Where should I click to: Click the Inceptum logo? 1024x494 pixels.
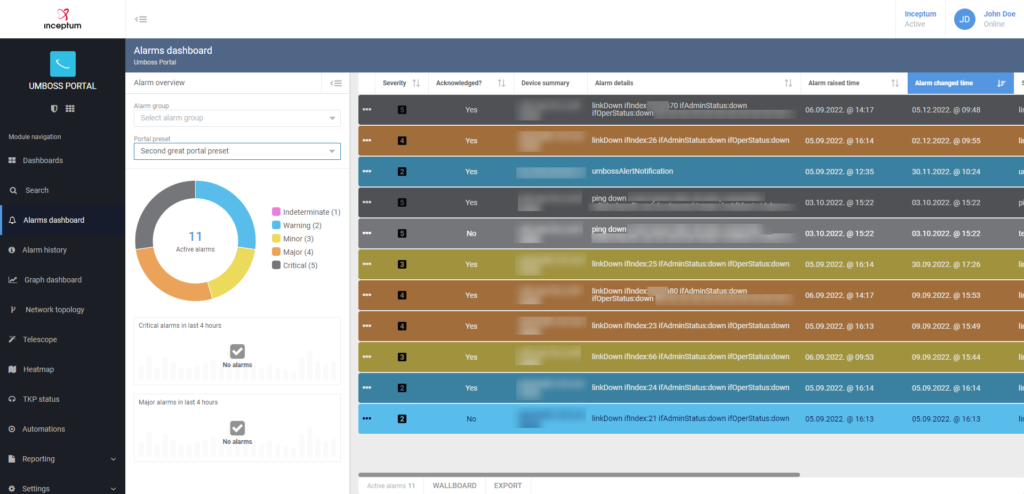point(62,19)
